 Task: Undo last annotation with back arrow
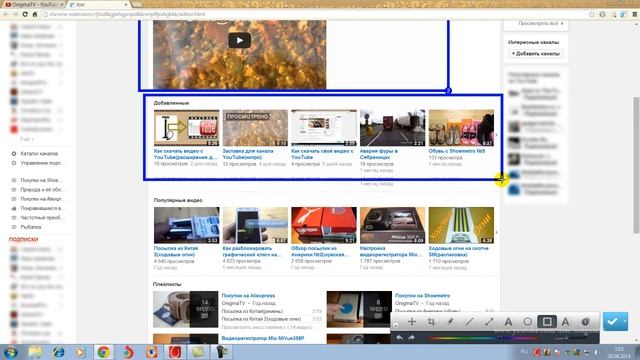click(399, 338)
